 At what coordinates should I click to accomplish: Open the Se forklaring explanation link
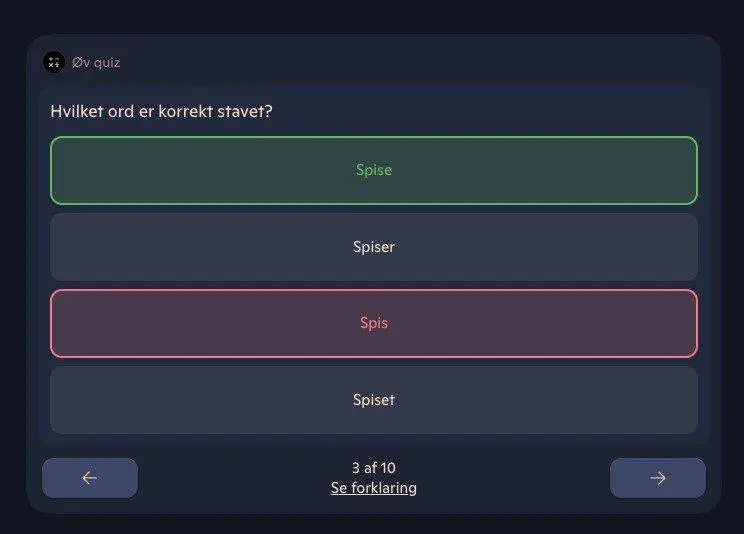click(x=373, y=488)
